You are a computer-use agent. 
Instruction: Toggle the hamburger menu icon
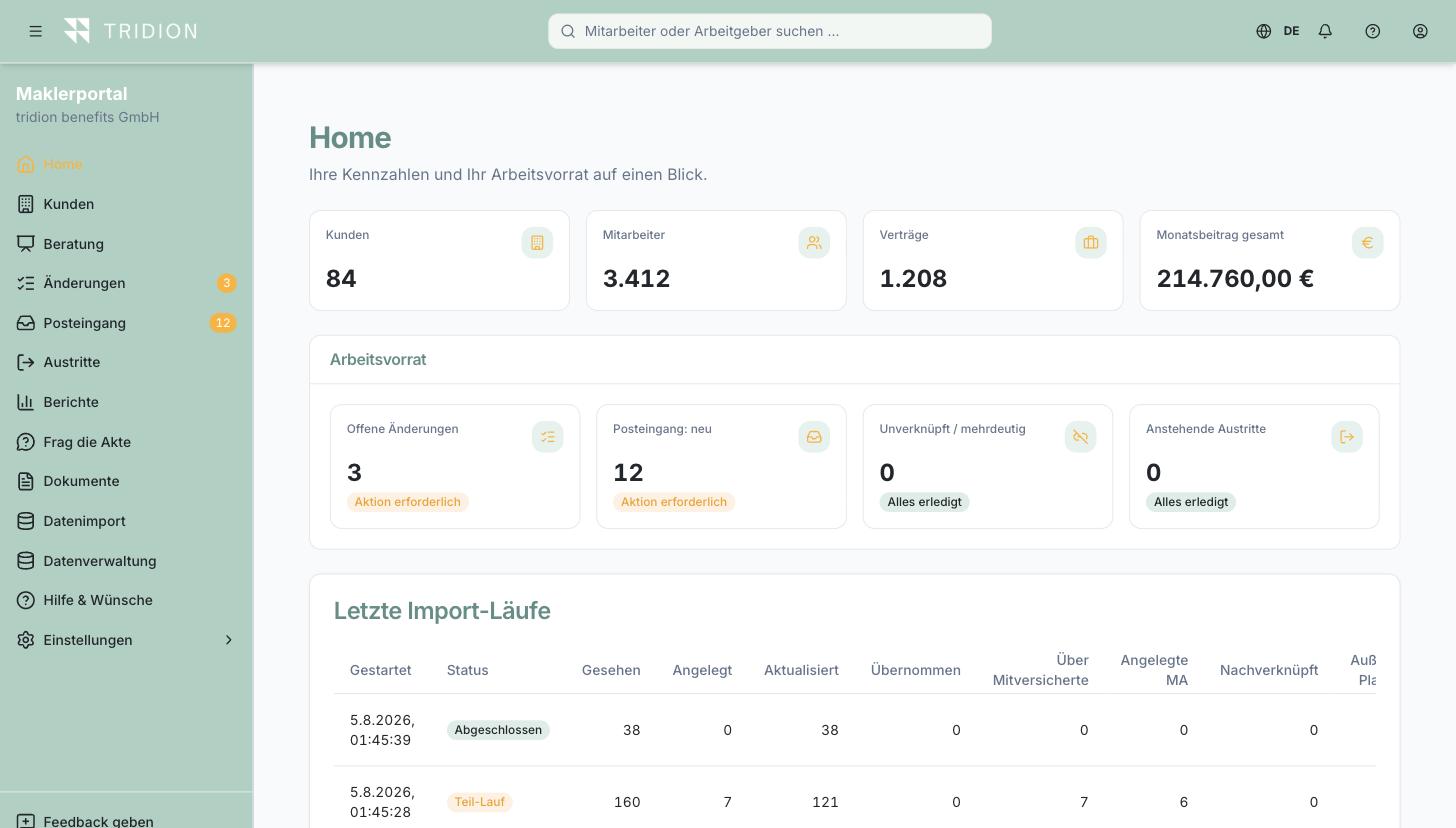(x=35, y=31)
